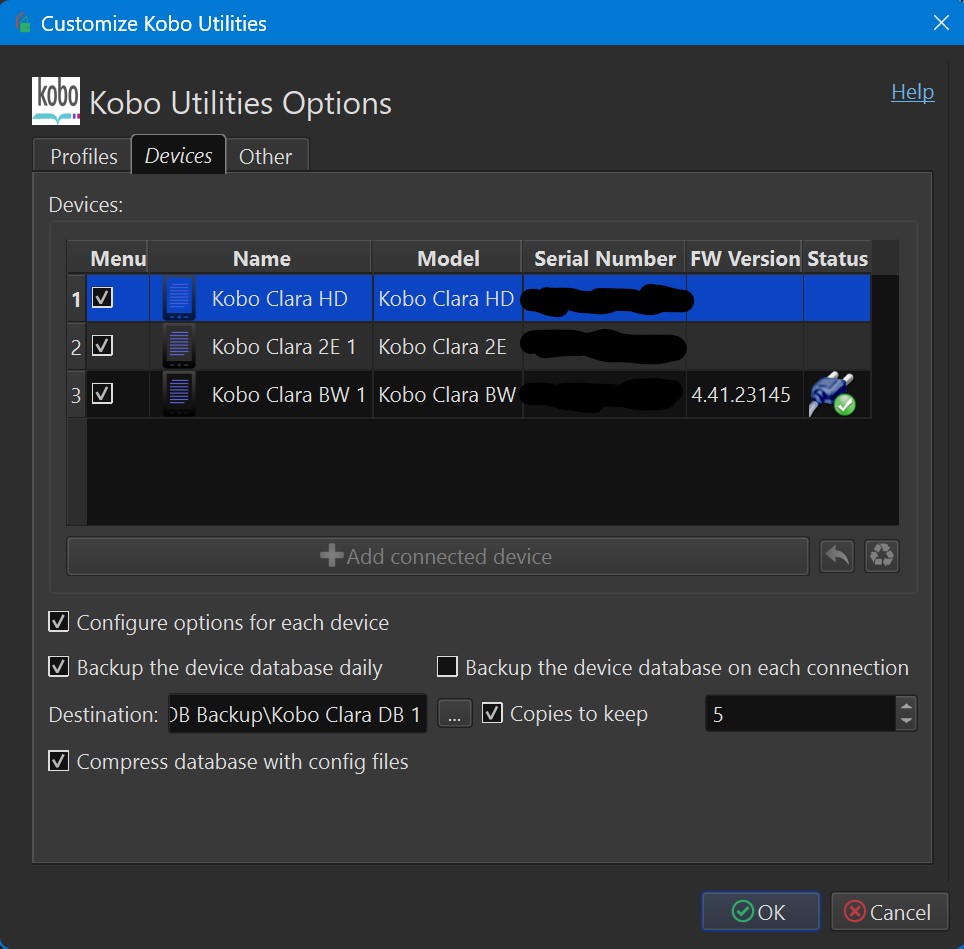Select row header number 2
Screen dimensions: 964x949
76,347
